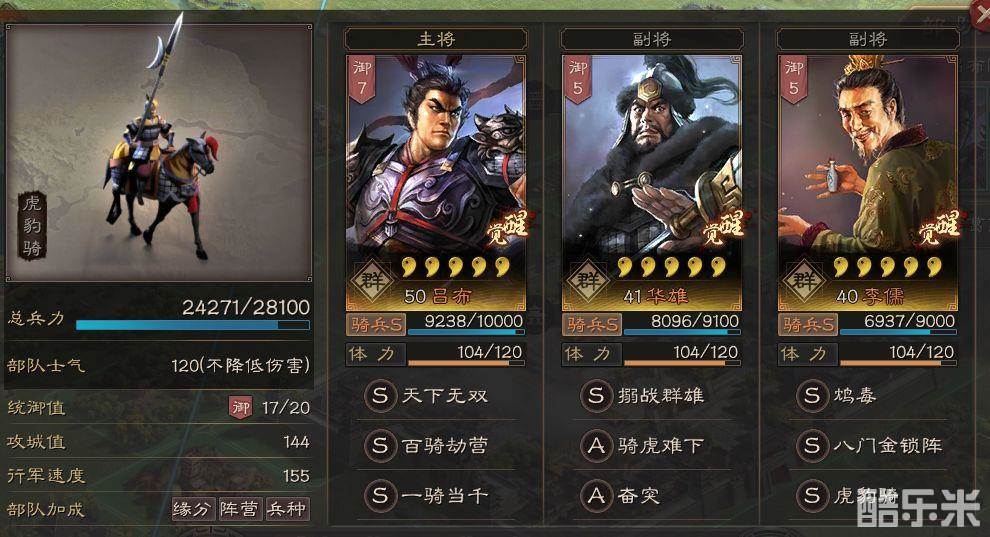Select the S-rank 鸩毒 skill icon
The image size is (990, 537).
(x=812, y=396)
